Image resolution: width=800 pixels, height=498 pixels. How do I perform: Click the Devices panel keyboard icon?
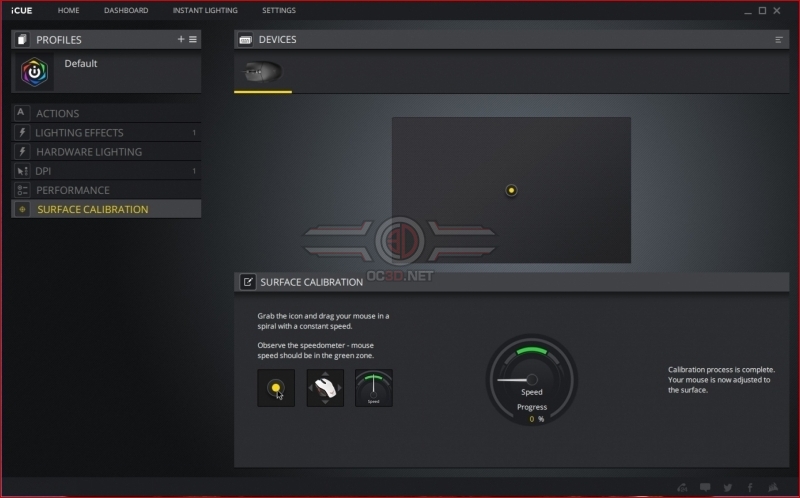[x=245, y=40]
